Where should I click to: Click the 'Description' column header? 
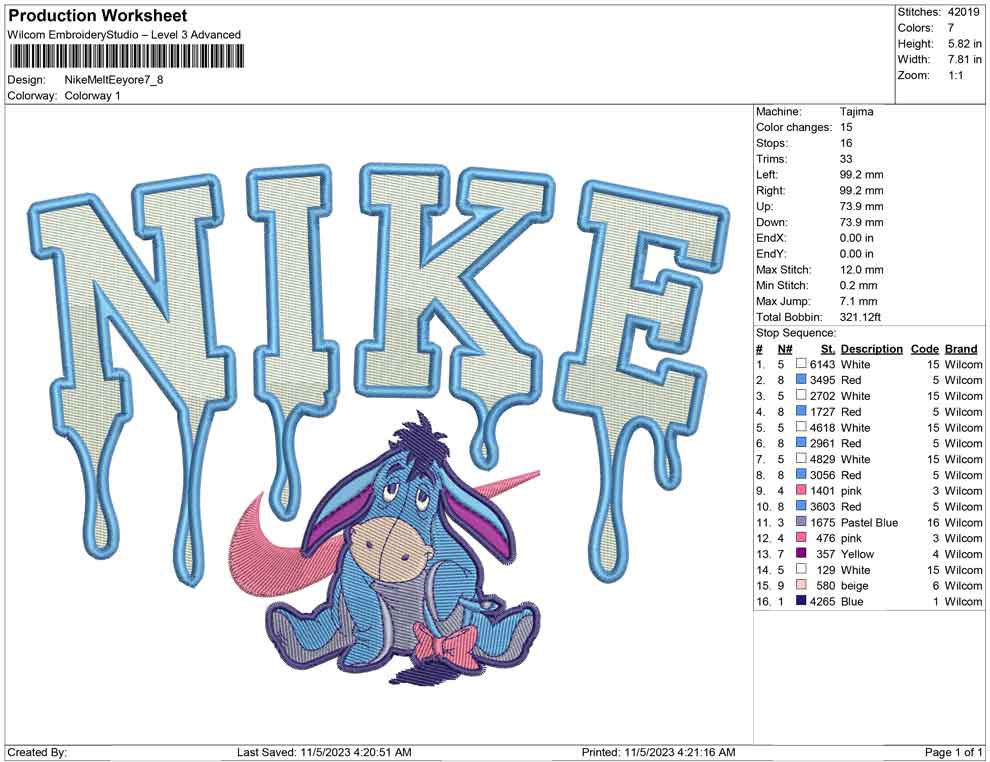coord(871,348)
